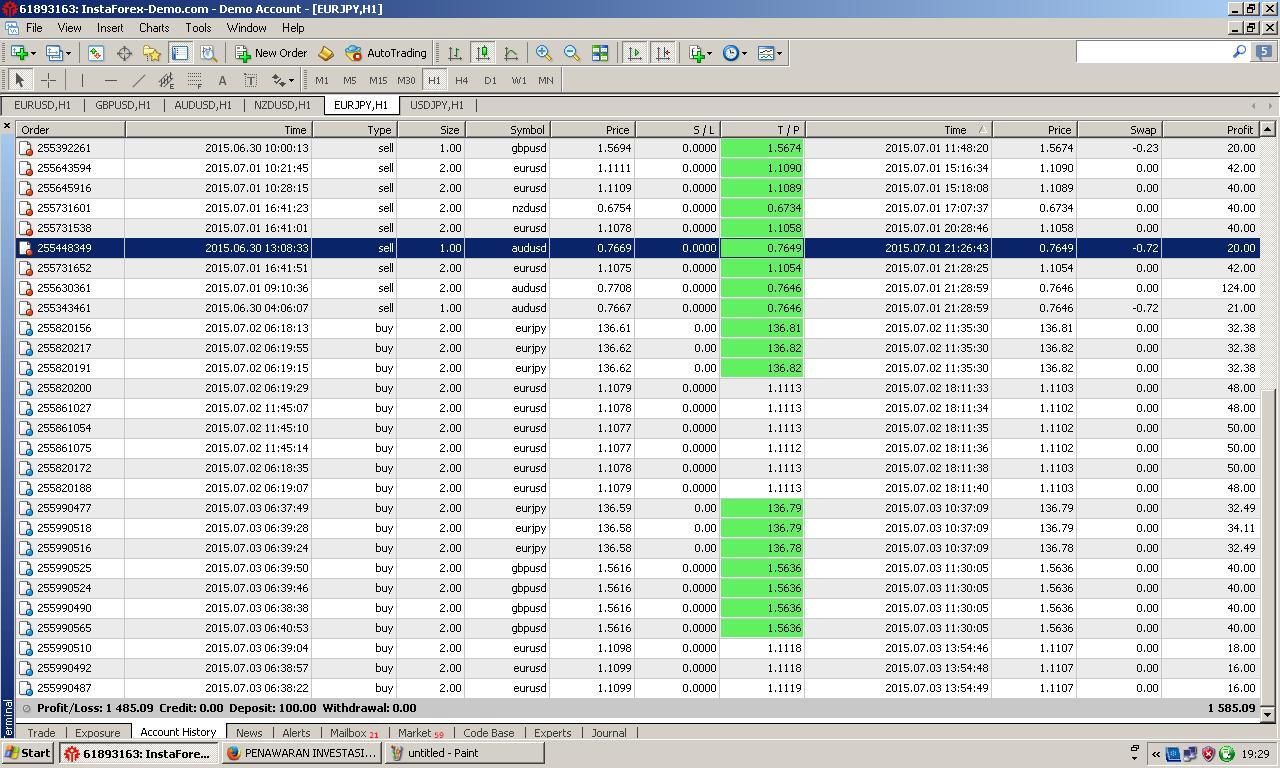Open the Profiles toolbar button

[x=54, y=53]
